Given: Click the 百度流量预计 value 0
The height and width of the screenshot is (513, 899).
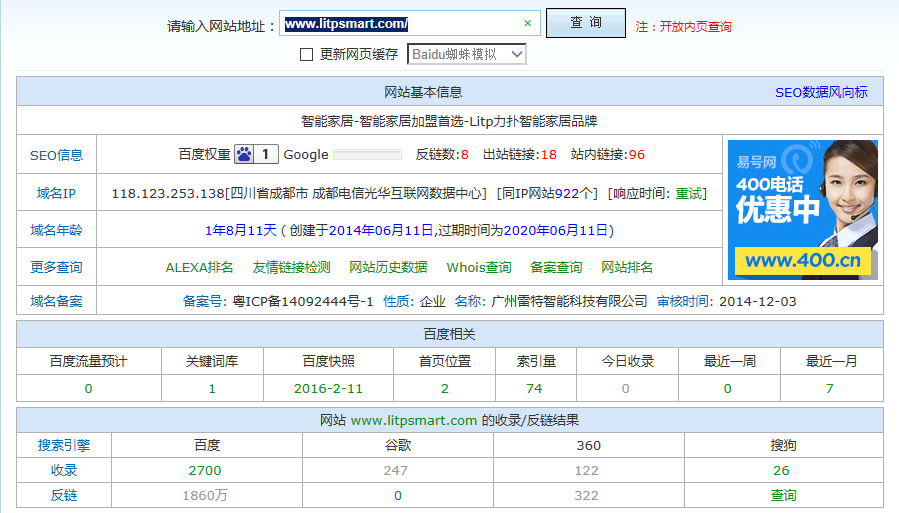Looking at the screenshot, I should [x=88, y=389].
